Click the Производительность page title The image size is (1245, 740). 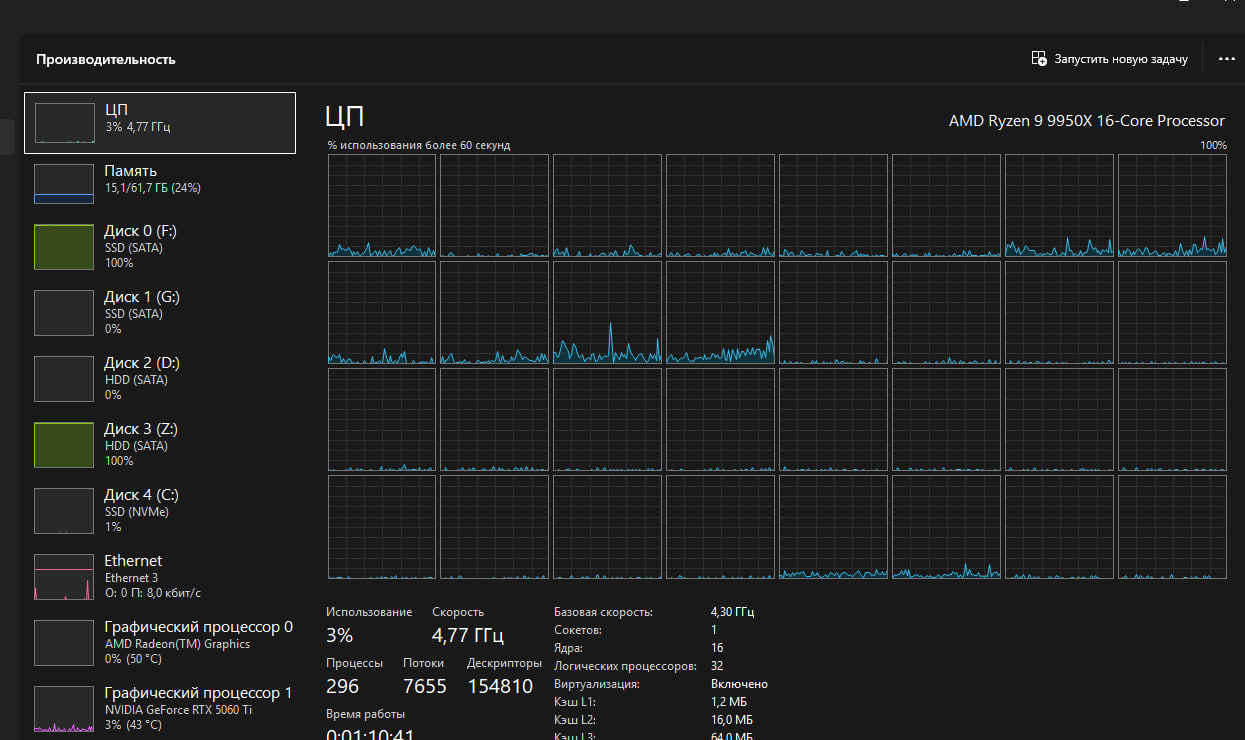click(x=106, y=59)
